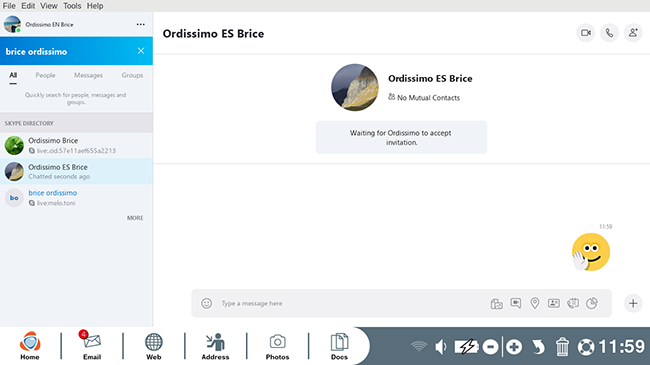Select the Groups search tab

point(132,75)
